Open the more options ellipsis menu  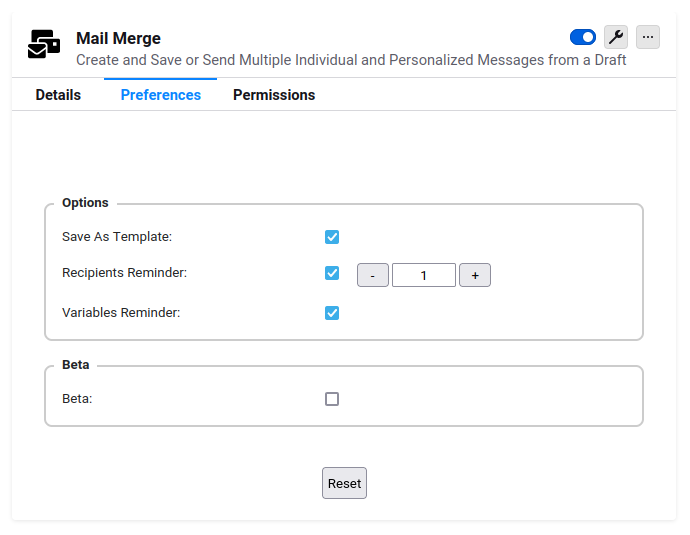click(648, 37)
